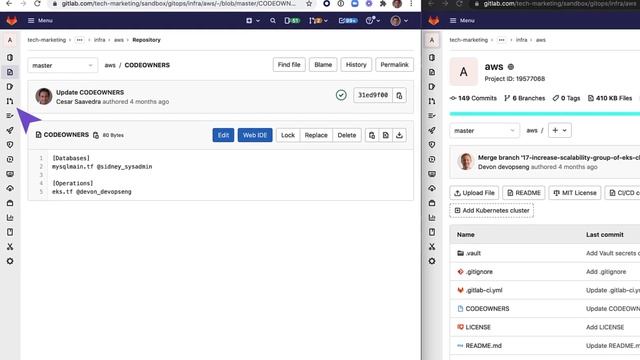Click the Replace button

coord(316,135)
